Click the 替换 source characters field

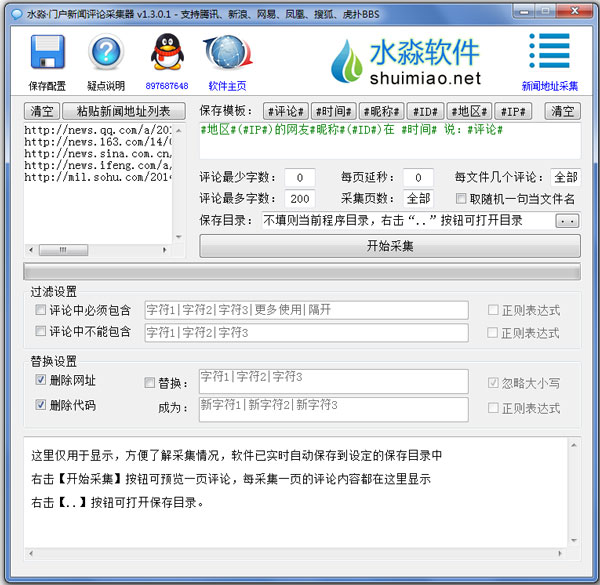pyautogui.click(x=334, y=381)
